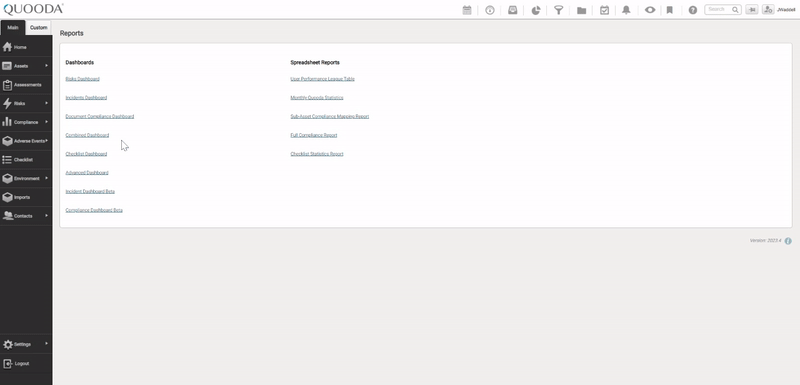Viewport: 800px width, 385px height.
Task: Click the funnel filter icon
Action: pyautogui.click(x=559, y=10)
